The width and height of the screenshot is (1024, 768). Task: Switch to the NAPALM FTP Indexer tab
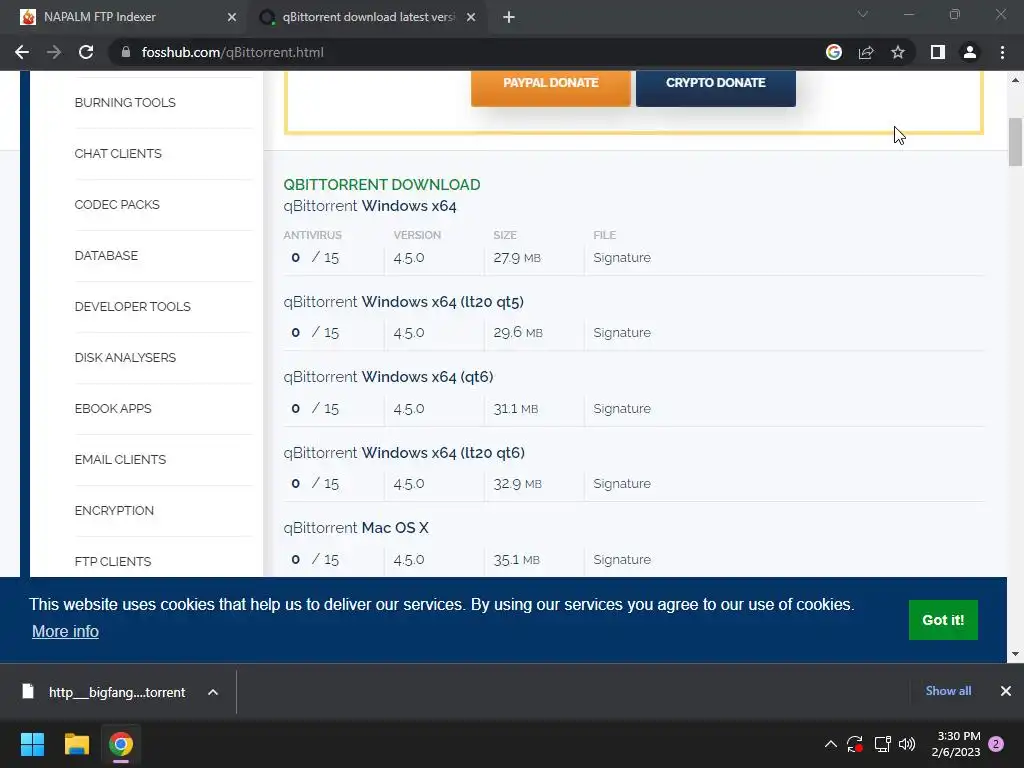pyautogui.click(x=124, y=17)
